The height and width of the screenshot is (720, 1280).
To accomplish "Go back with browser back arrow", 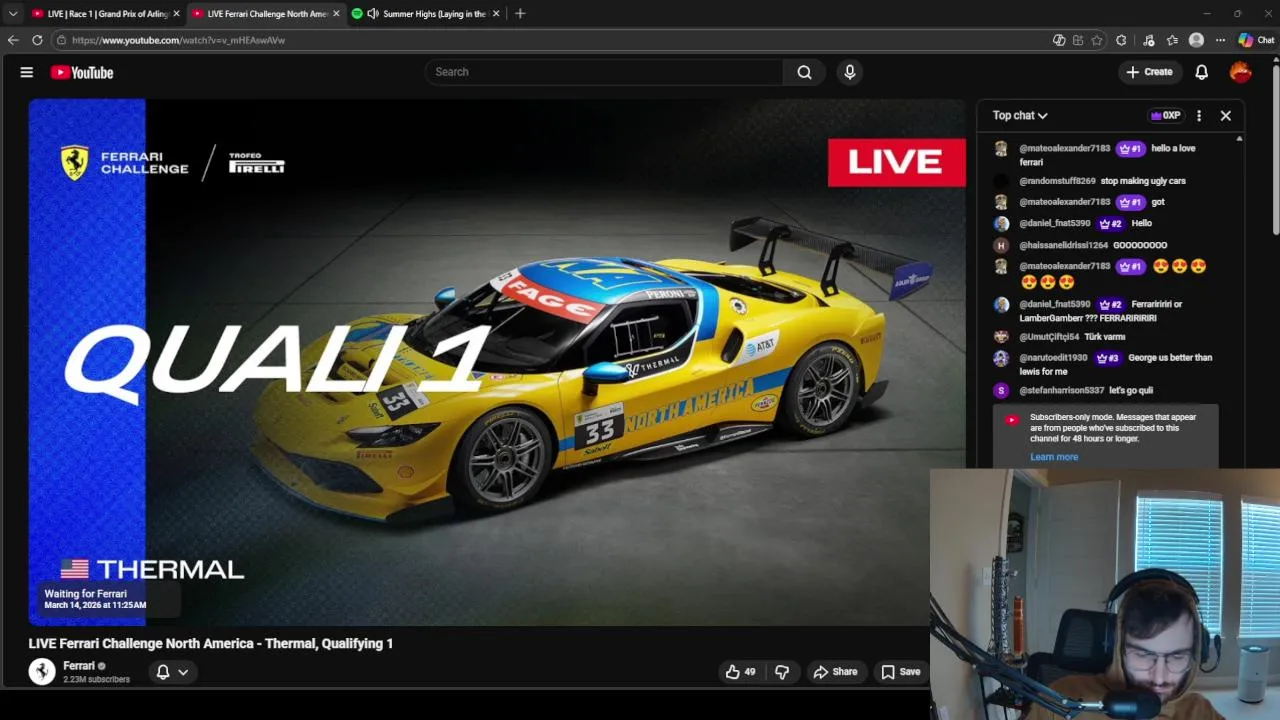I will [13, 40].
